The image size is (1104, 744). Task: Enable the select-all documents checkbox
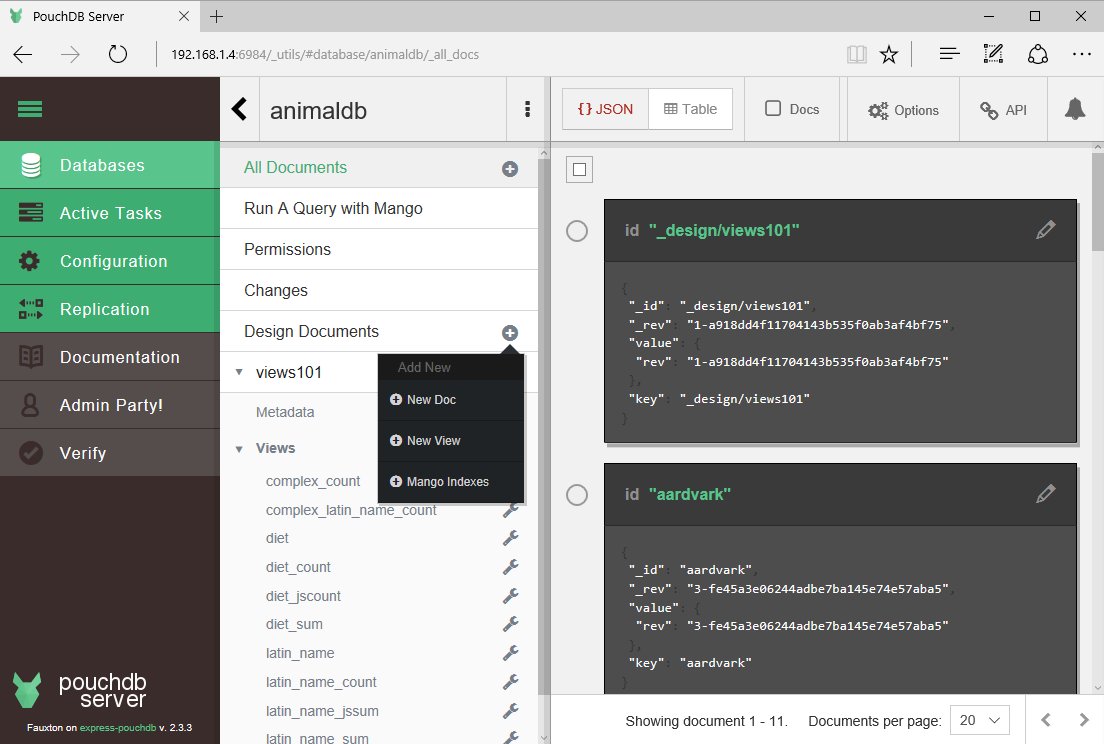[x=579, y=169]
